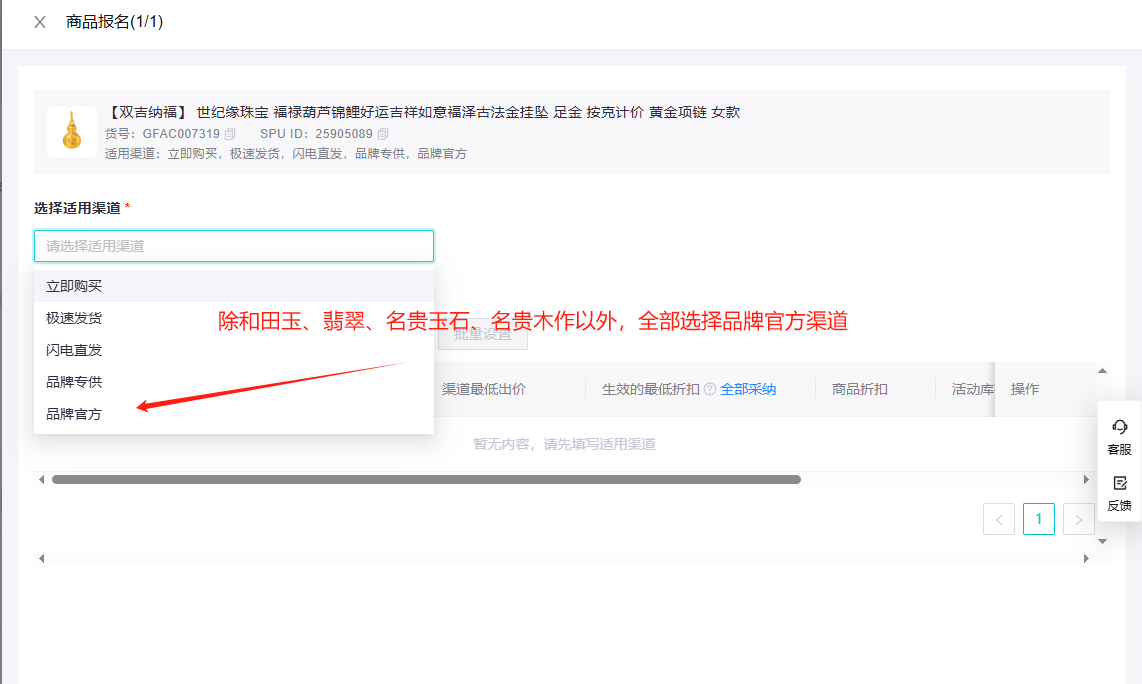This screenshot has height=684, width=1142.
Task: Click the table scrollbar's right arrow
Action: [1087, 480]
